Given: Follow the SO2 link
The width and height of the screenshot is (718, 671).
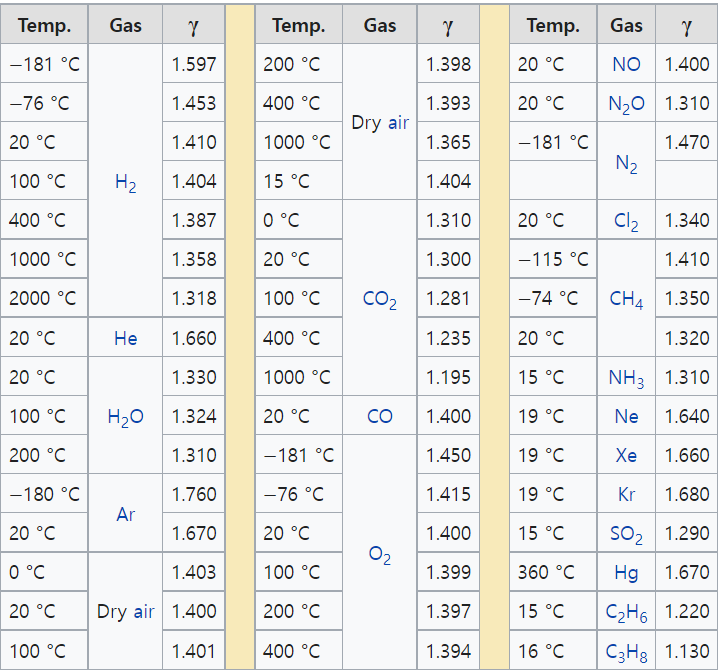Looking at the screenshot, I should point(626,535).
